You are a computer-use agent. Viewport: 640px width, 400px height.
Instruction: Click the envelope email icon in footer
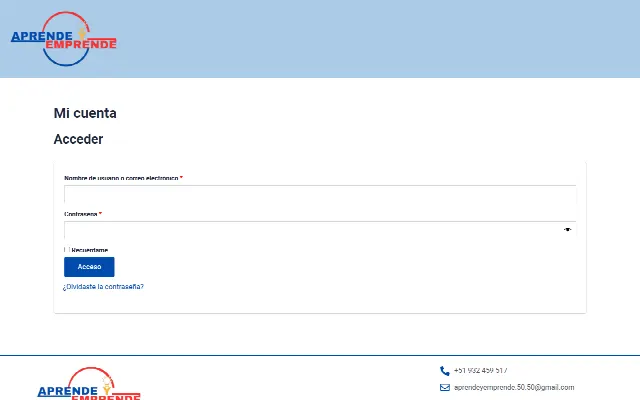pyautogui.click(x=444, y=387)
